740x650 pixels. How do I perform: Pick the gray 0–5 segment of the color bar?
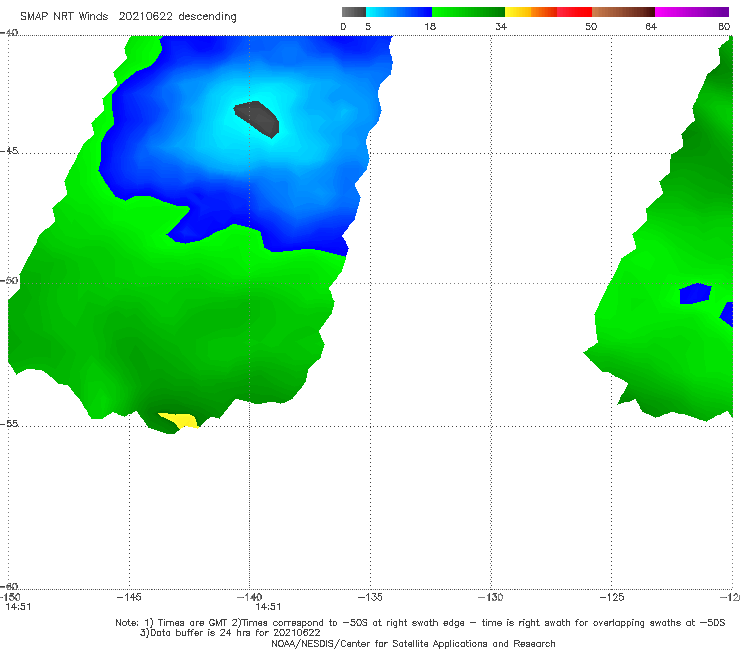point(354,12)
